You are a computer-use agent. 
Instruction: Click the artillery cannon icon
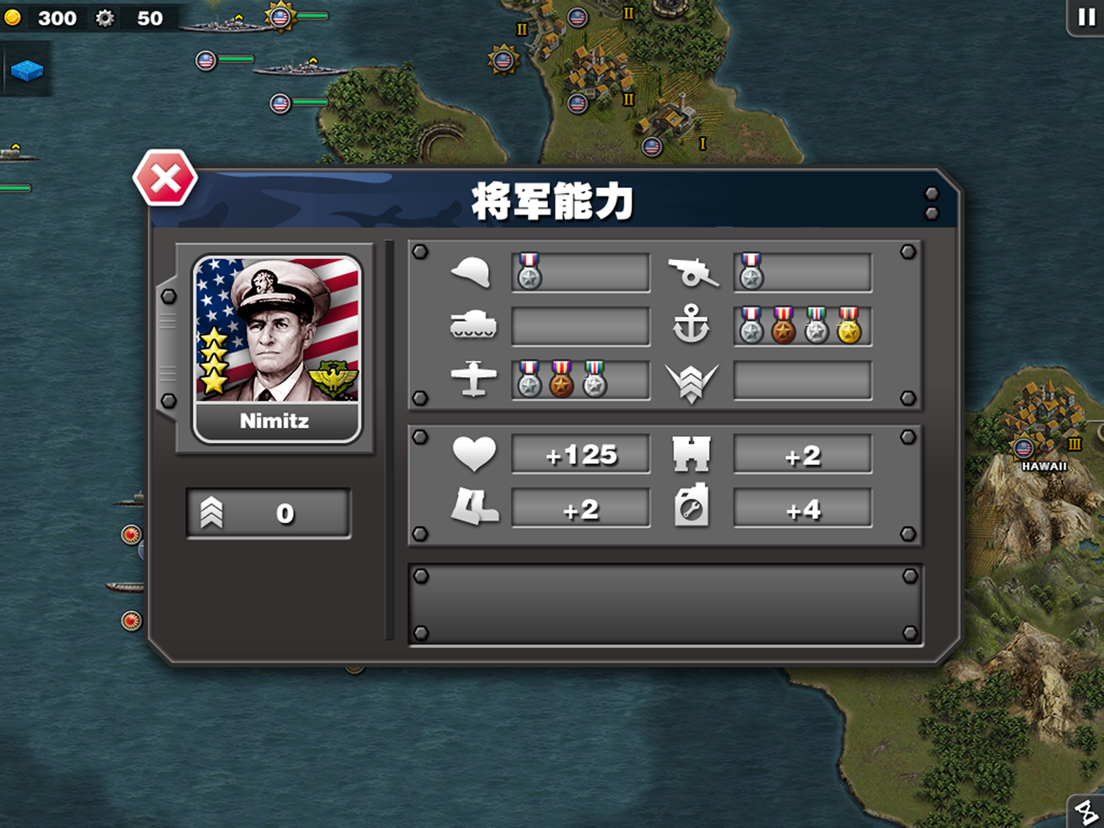point(693,272)
